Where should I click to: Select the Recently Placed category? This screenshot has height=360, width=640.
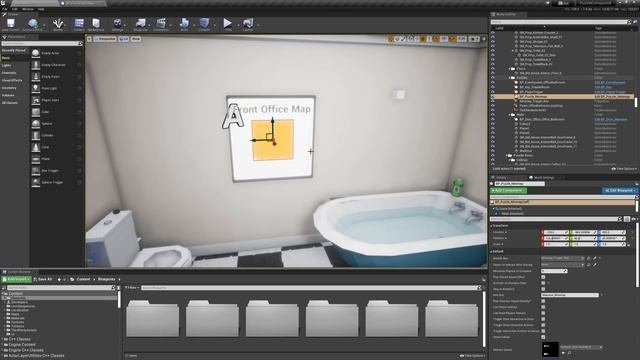tap(13, 51)
